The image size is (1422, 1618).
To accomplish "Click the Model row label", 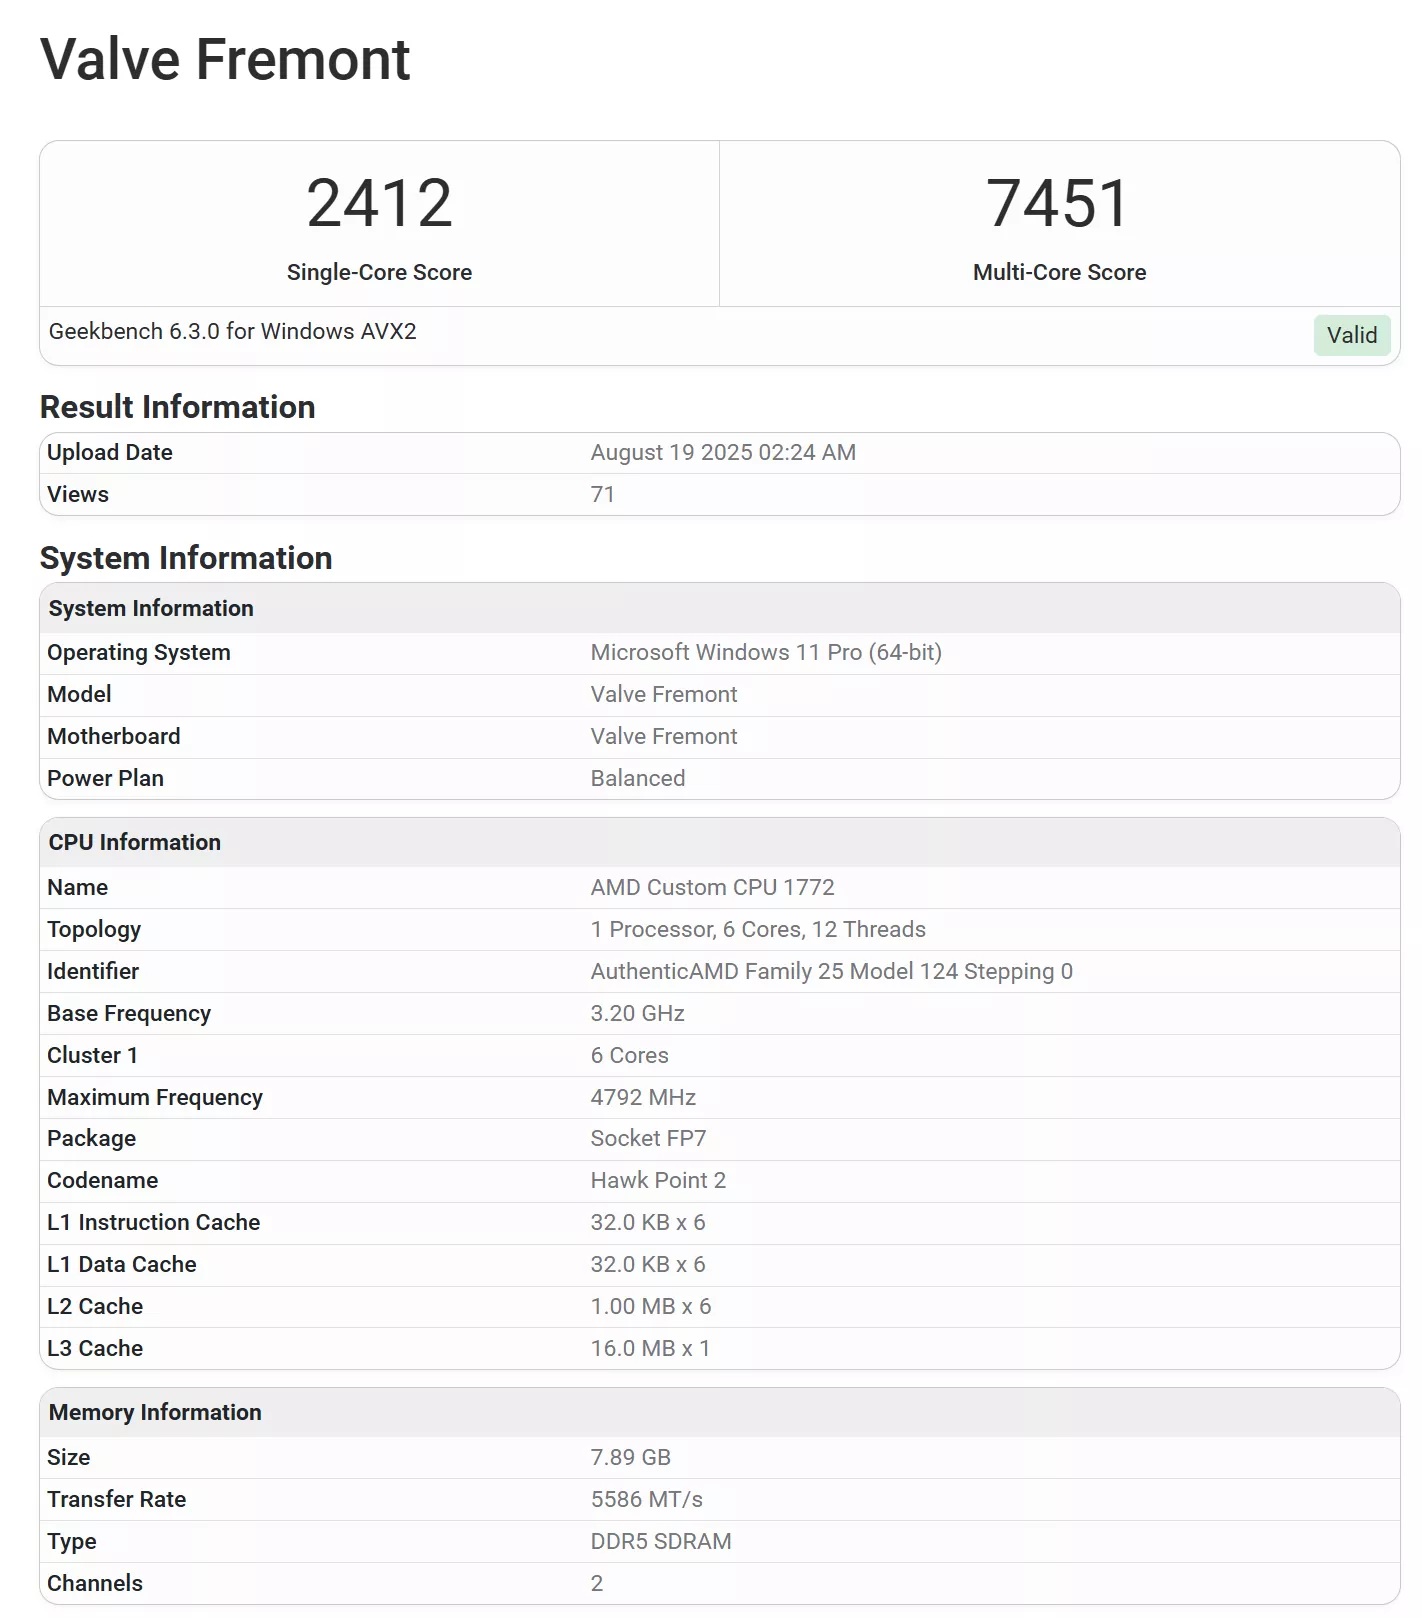I will tap(79, 694).
